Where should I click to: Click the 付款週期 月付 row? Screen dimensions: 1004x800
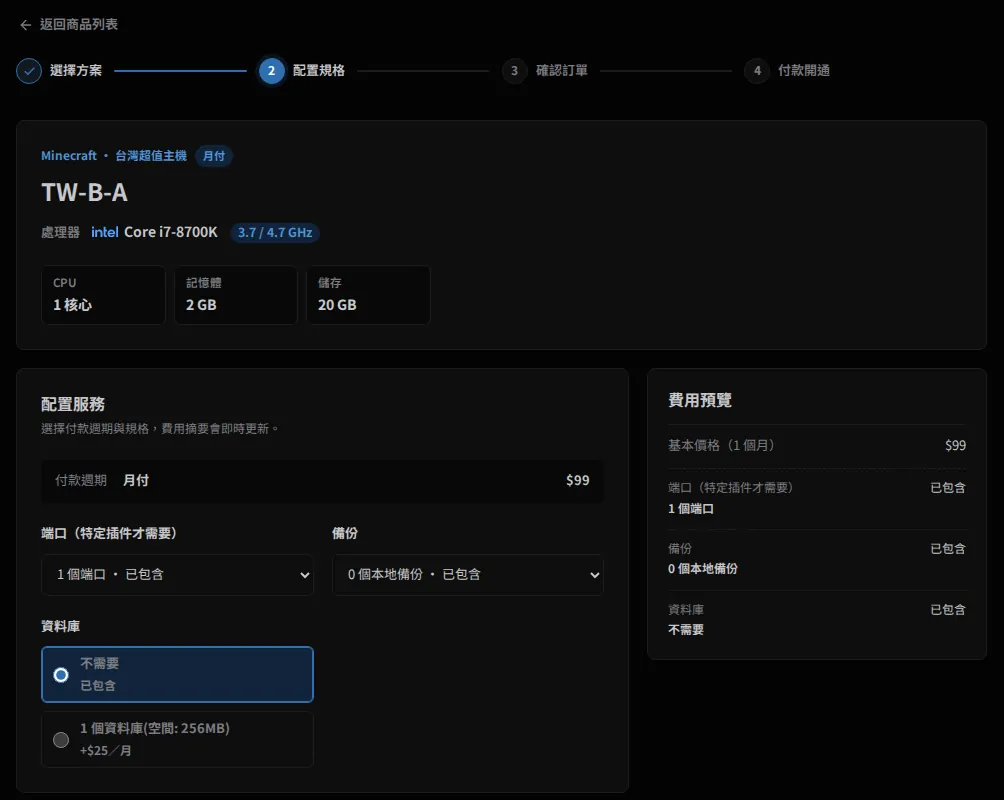(x=322, y=480)
